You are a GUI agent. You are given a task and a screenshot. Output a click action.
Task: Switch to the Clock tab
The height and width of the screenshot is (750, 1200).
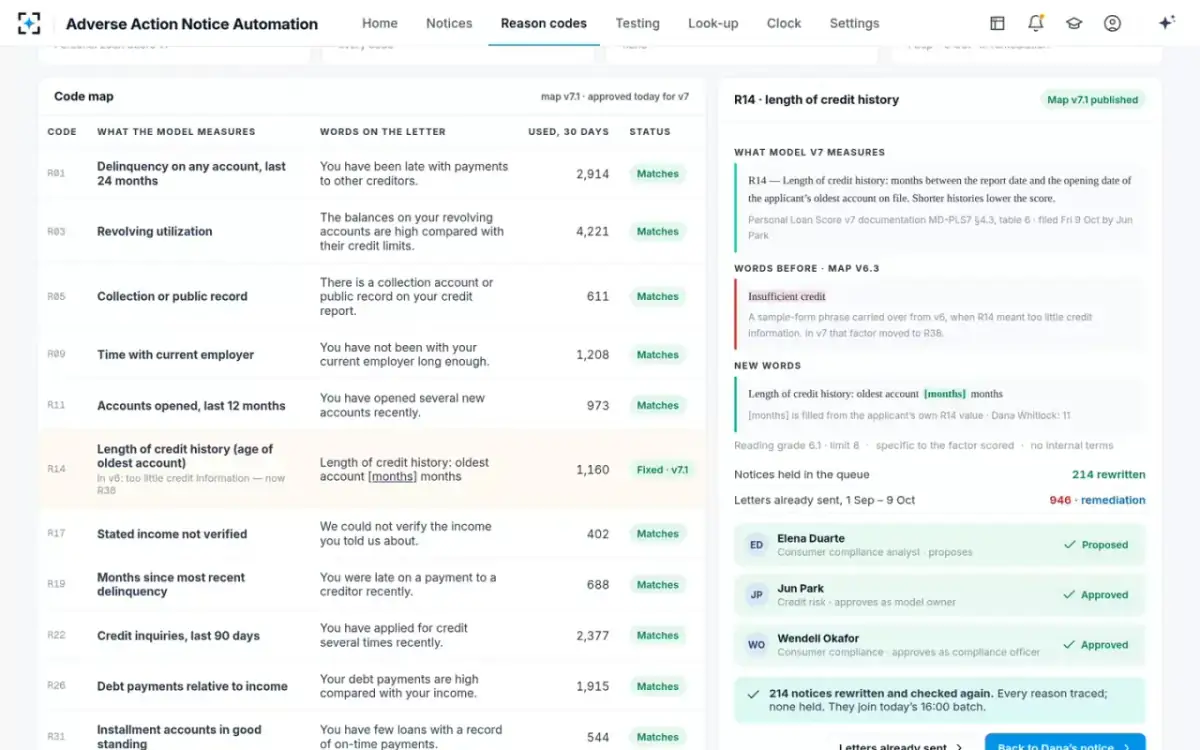pos(784,23)
